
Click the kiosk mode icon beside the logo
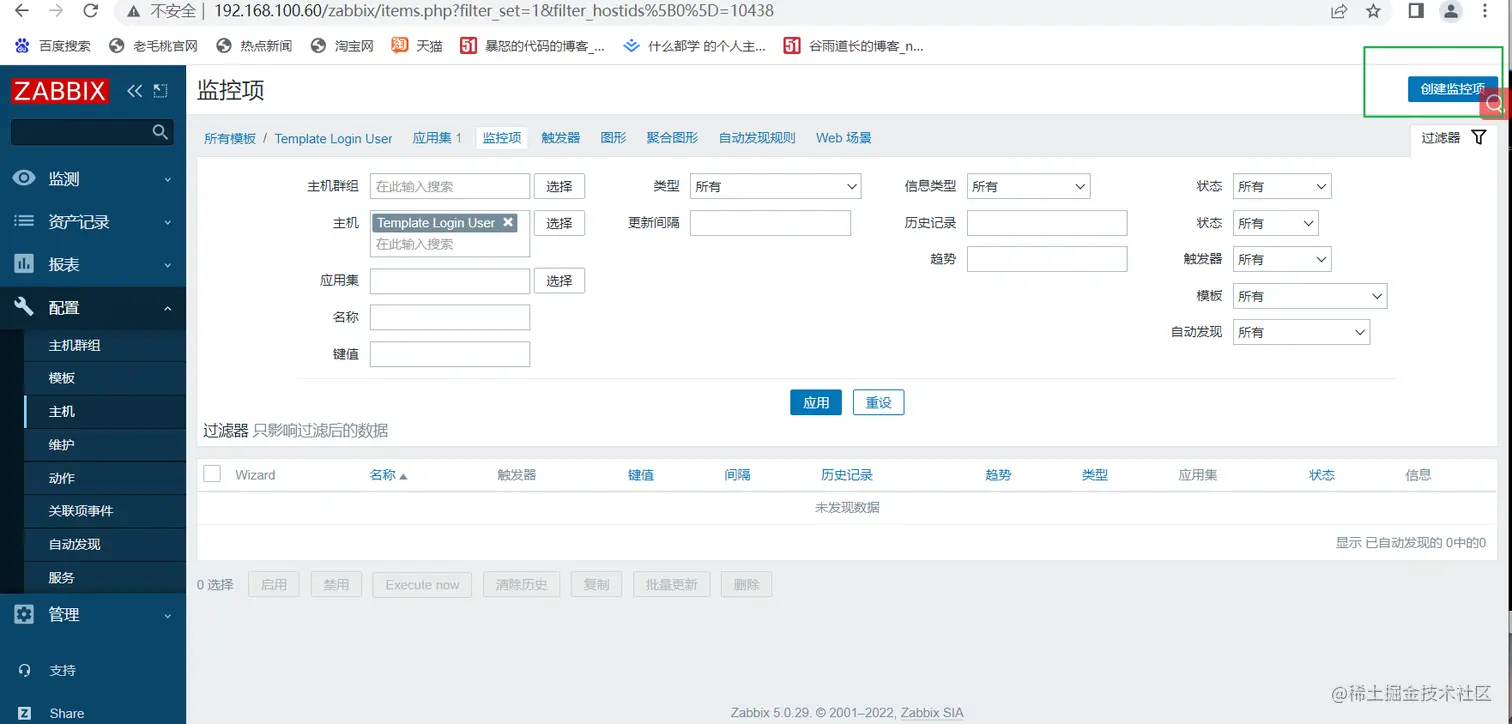click(x=160, y=91)
